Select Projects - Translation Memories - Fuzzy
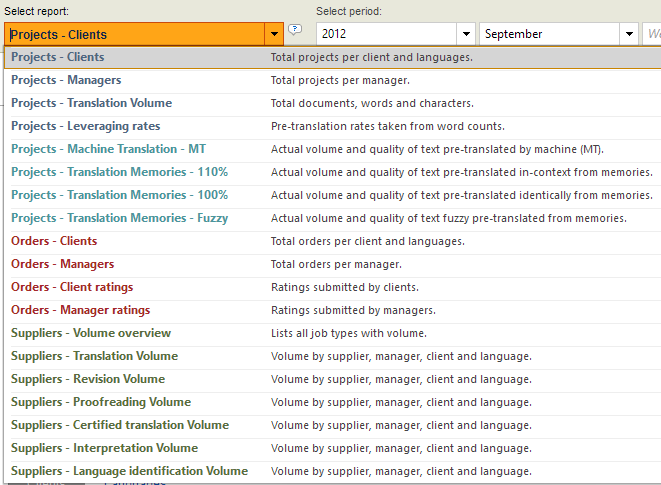 (x=119, y=218)
